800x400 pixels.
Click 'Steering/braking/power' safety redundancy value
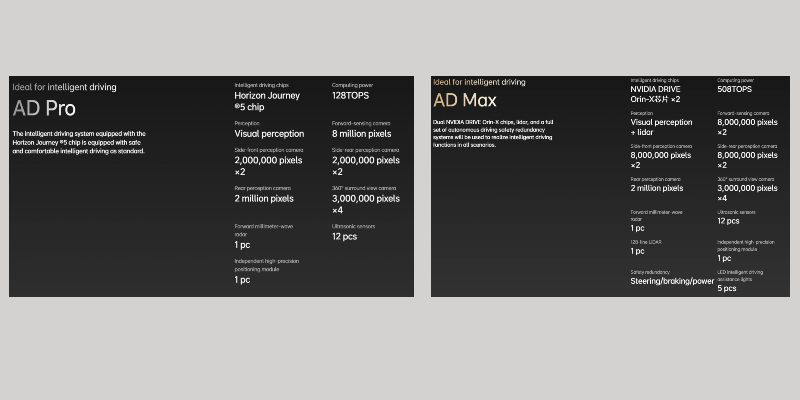tap(672, 281)
